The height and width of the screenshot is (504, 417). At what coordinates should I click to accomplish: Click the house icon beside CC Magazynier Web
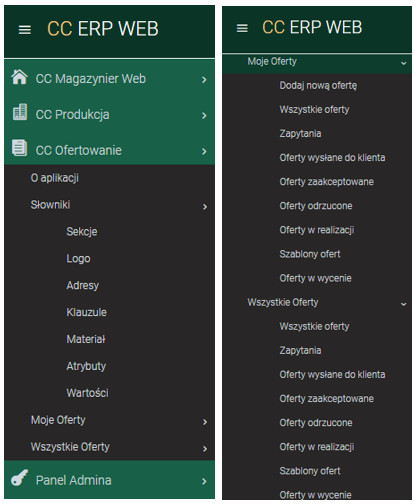19,77
